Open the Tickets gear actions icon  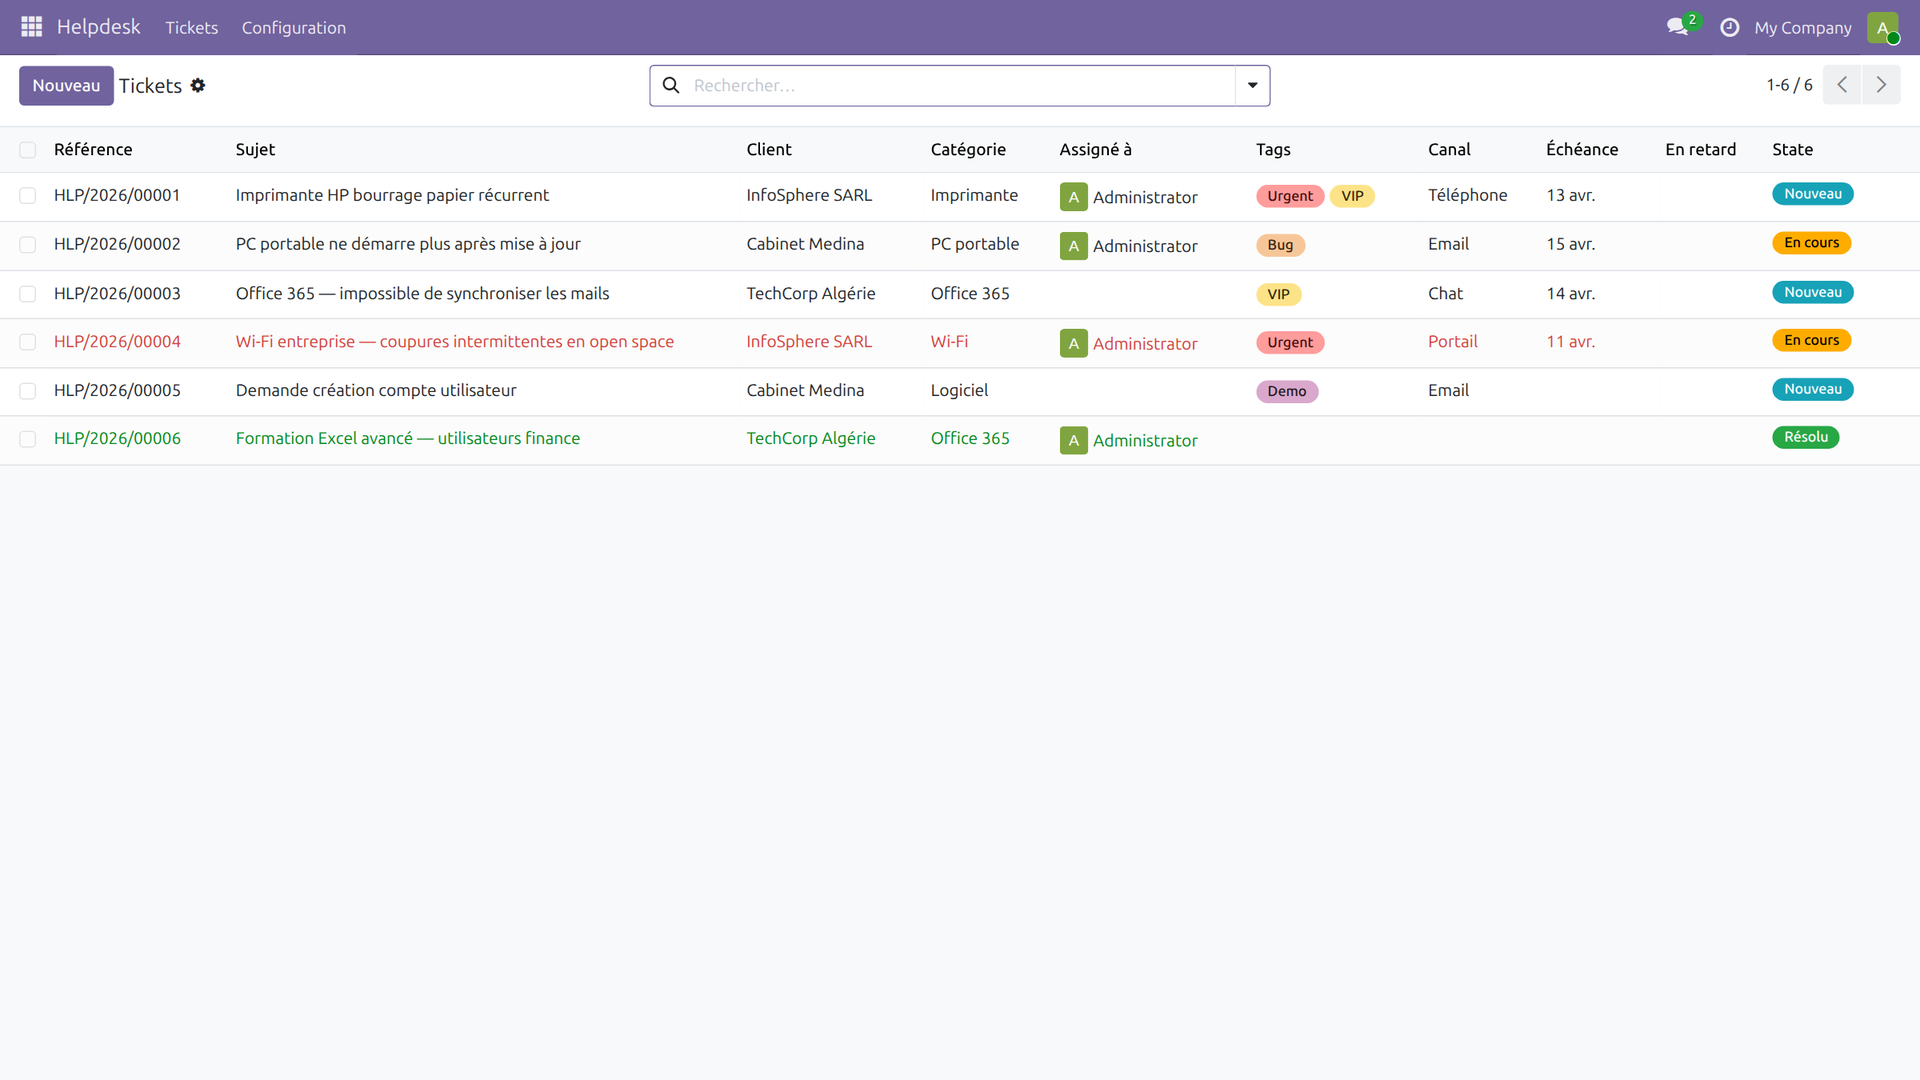point(198,86)
